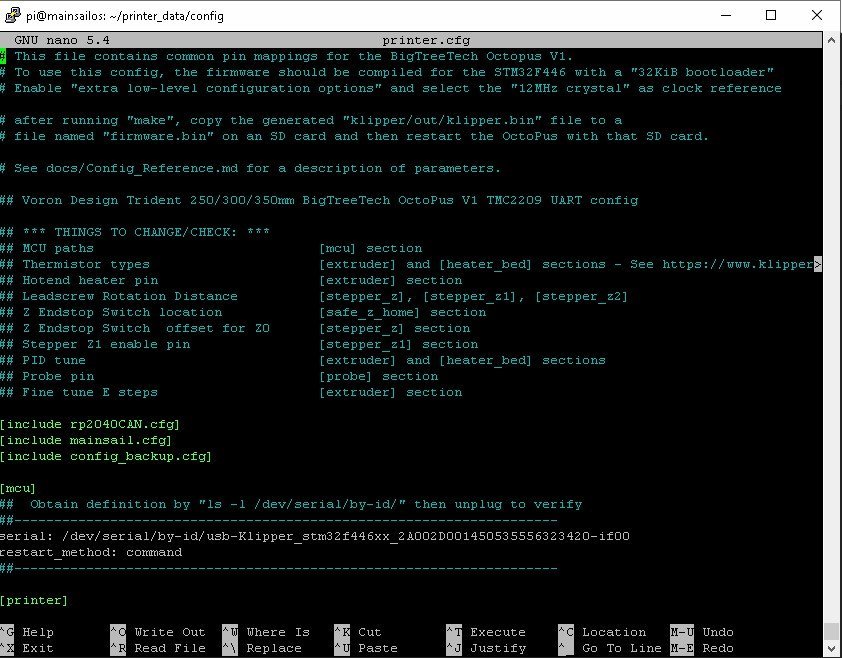This screenshot has height=658, width=842.
Task: Click the scrollbar up arrow
Action: [x=832, y=40]
